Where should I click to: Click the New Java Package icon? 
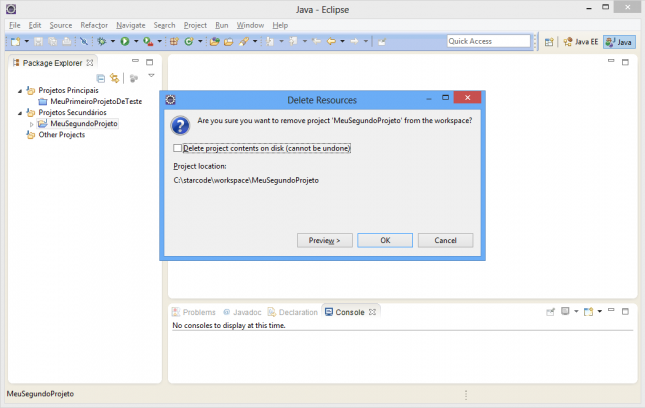[x=174, y=42]
